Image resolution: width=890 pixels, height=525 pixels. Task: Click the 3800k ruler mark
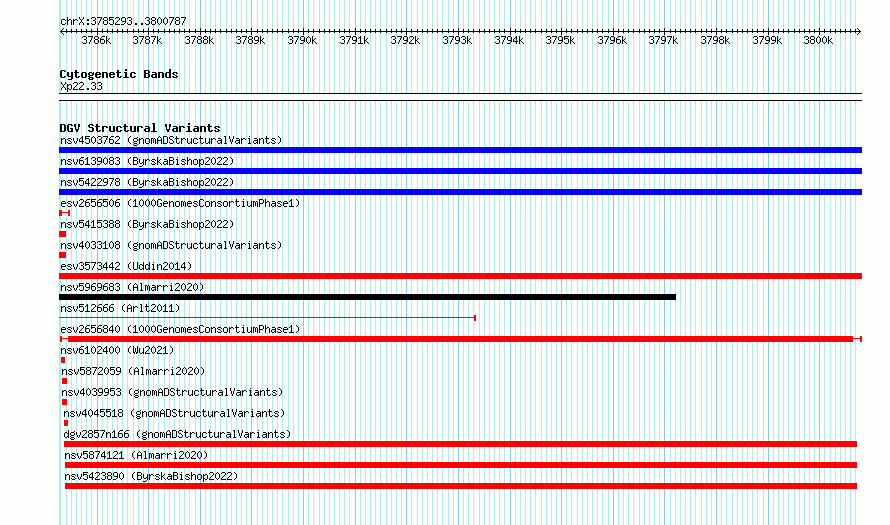(x=818, y=40)
